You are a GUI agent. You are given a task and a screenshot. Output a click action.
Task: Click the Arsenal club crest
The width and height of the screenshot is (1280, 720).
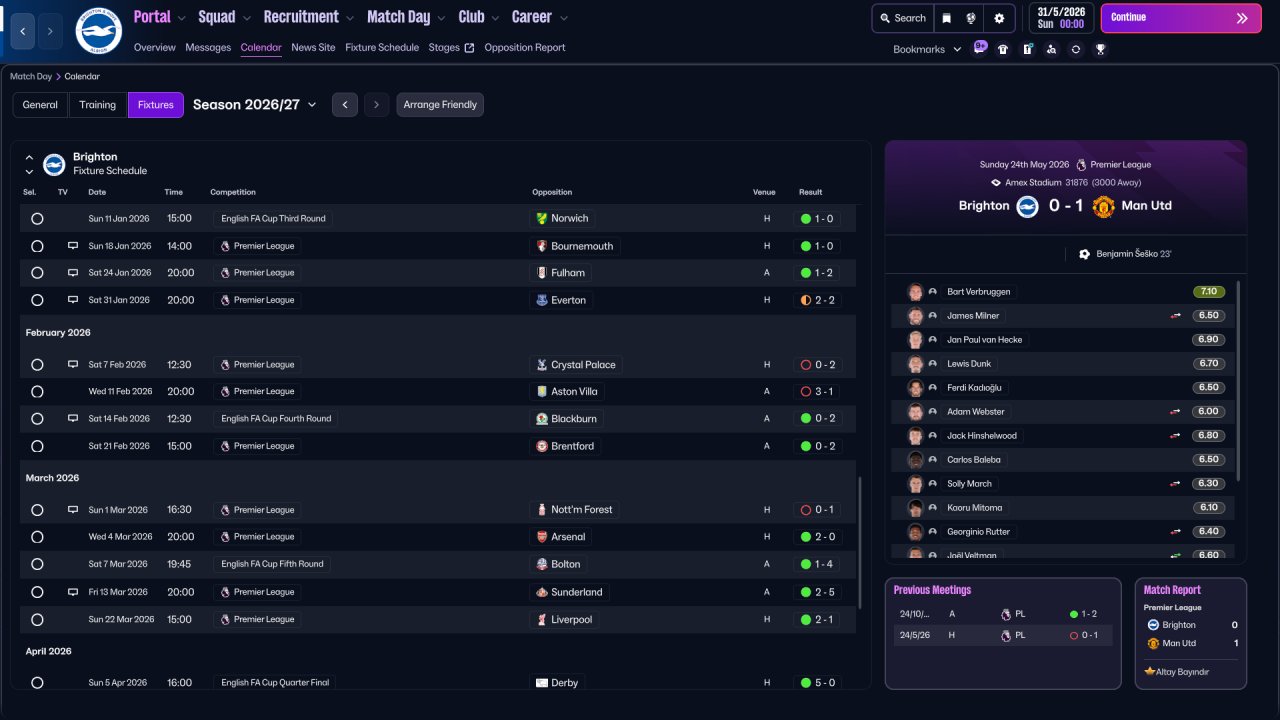tap(542, 537)
